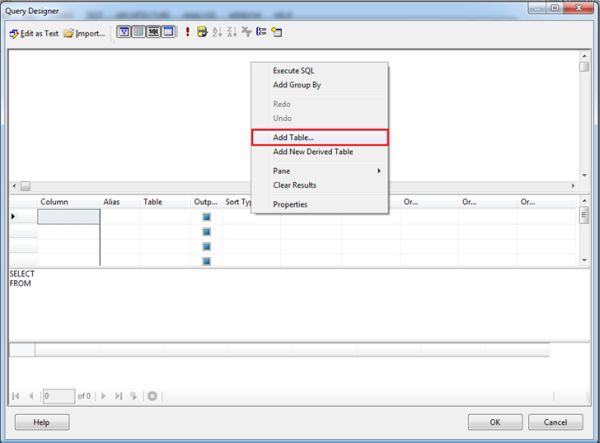Toggle Output checkbox in fourth grid row
The height and width of the screenshot is (443, 600).
coord(207,262)
